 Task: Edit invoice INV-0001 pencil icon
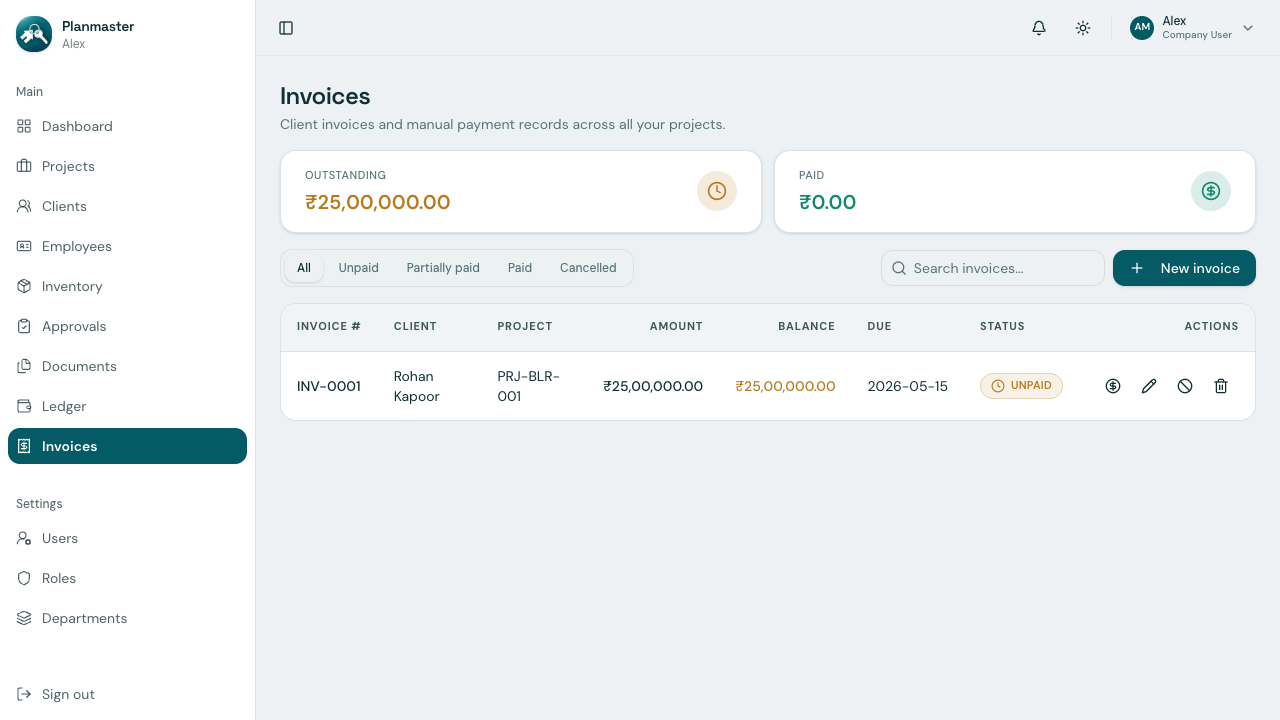tap(1149, 386)
